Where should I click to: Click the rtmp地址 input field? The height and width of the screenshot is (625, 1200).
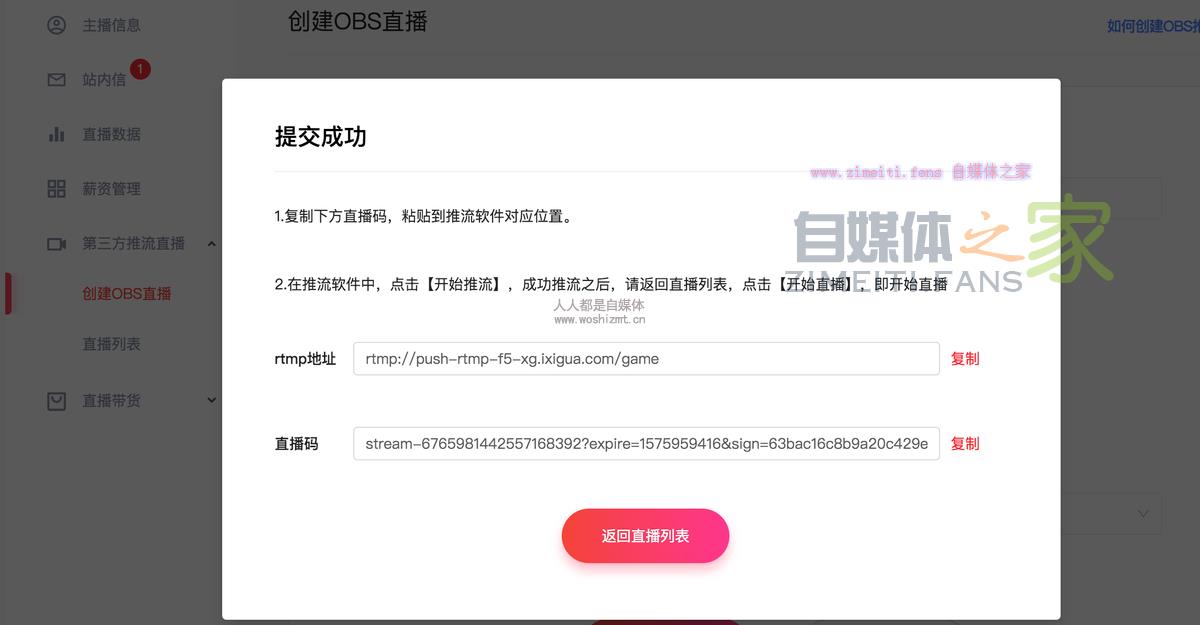click(646, 359)
